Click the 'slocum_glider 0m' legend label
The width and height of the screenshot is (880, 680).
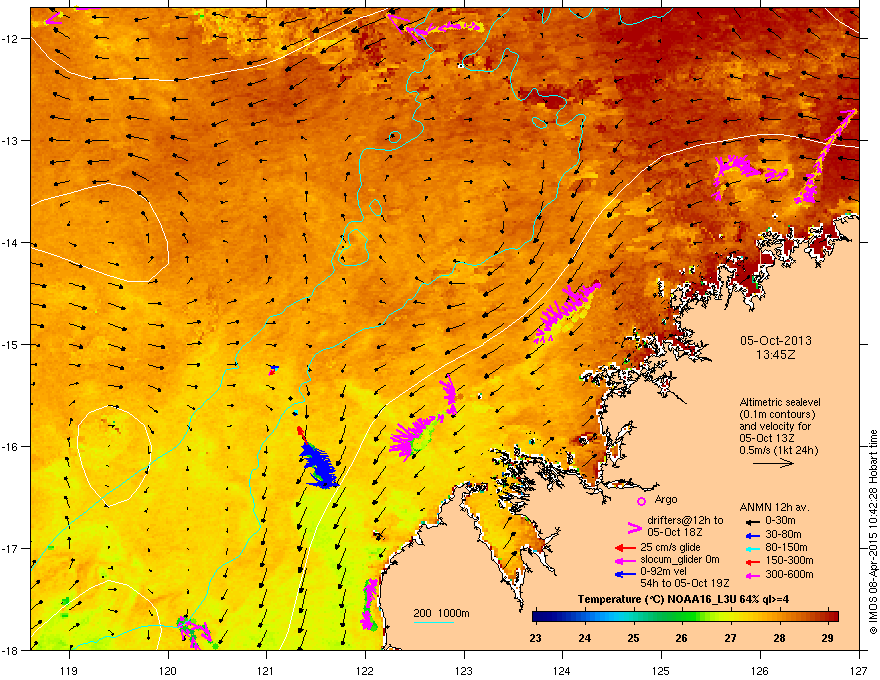[680, 560]
